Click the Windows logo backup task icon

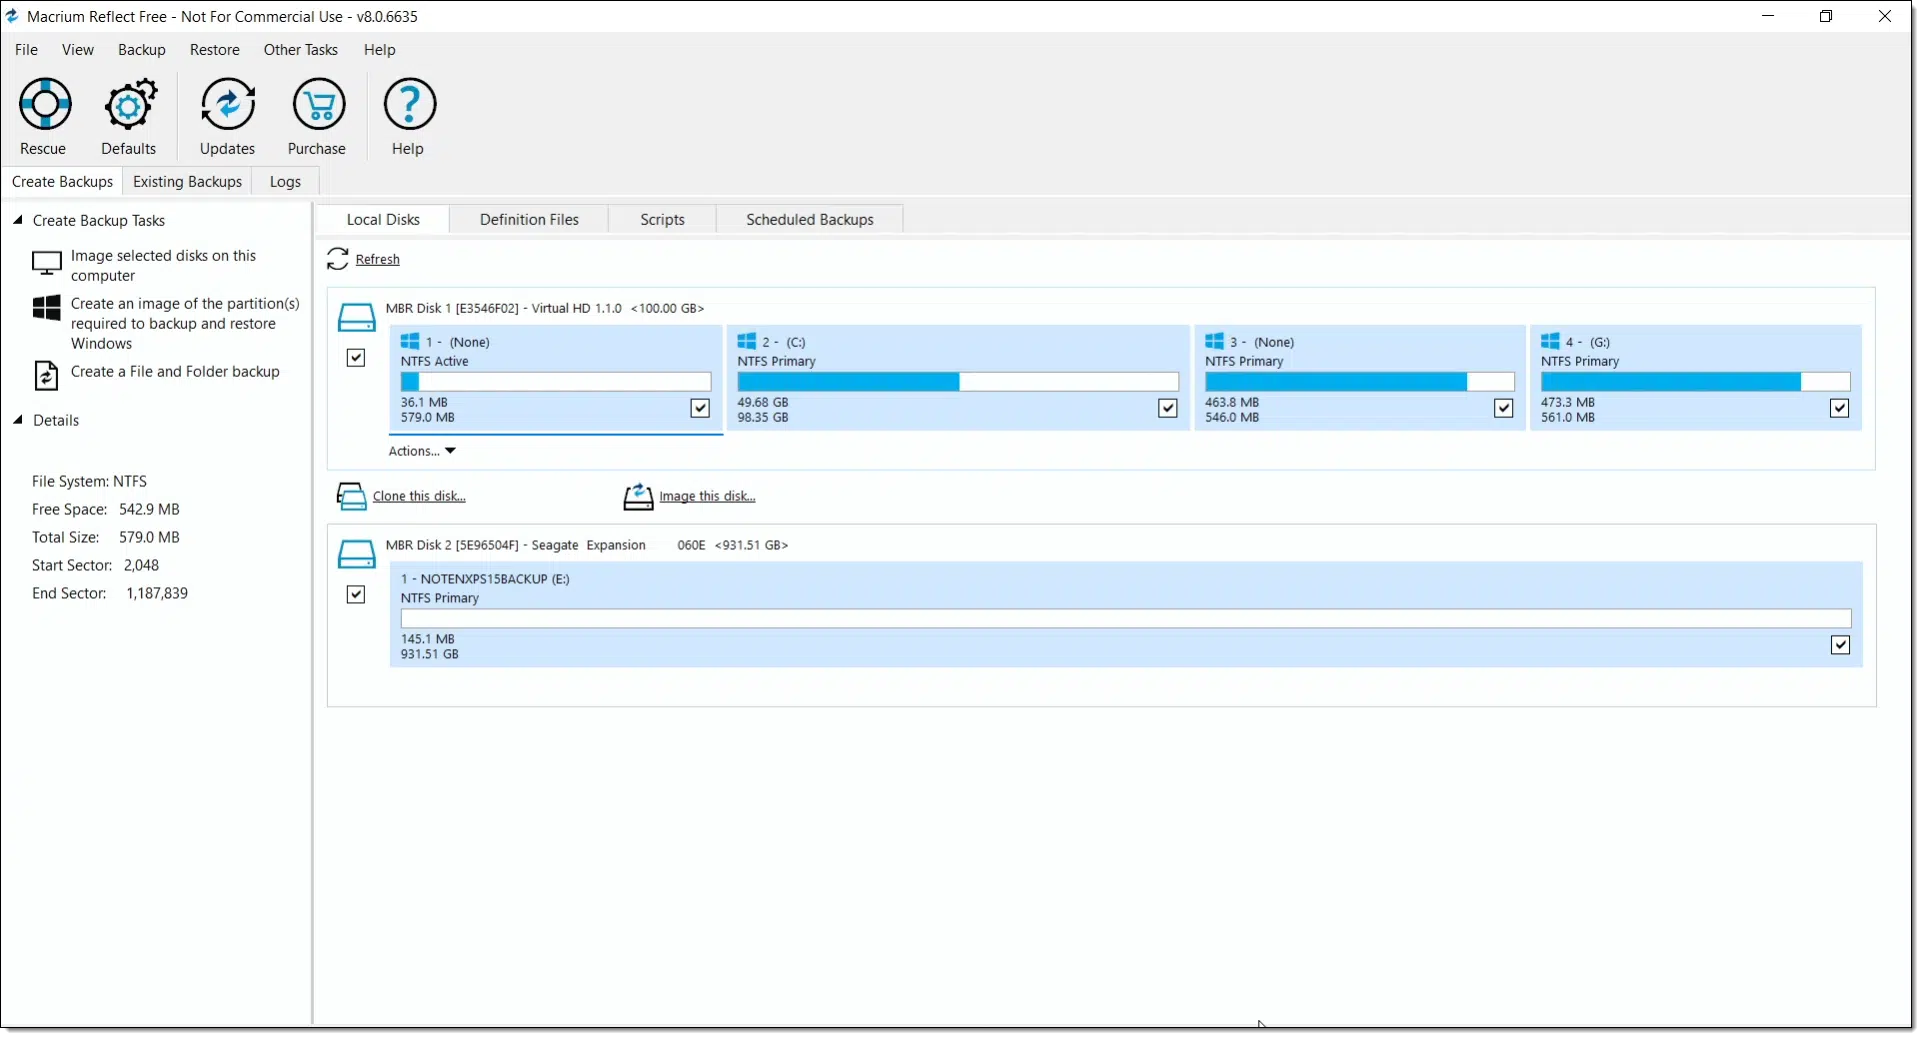tap(47, 308)
